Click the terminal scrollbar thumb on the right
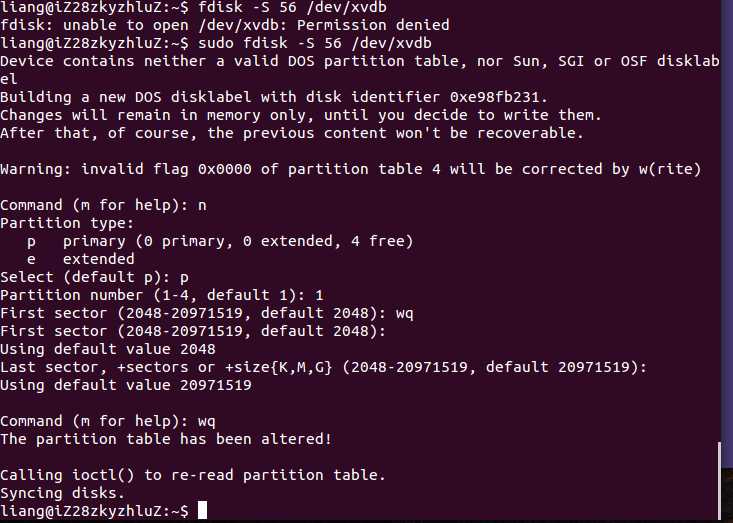This screenshot has height=523, width=733. (x=719, y=482)
